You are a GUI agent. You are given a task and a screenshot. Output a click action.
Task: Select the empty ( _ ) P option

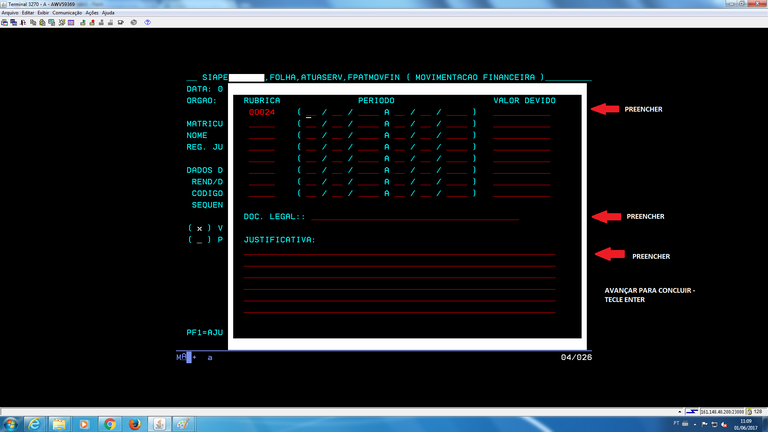199,240
